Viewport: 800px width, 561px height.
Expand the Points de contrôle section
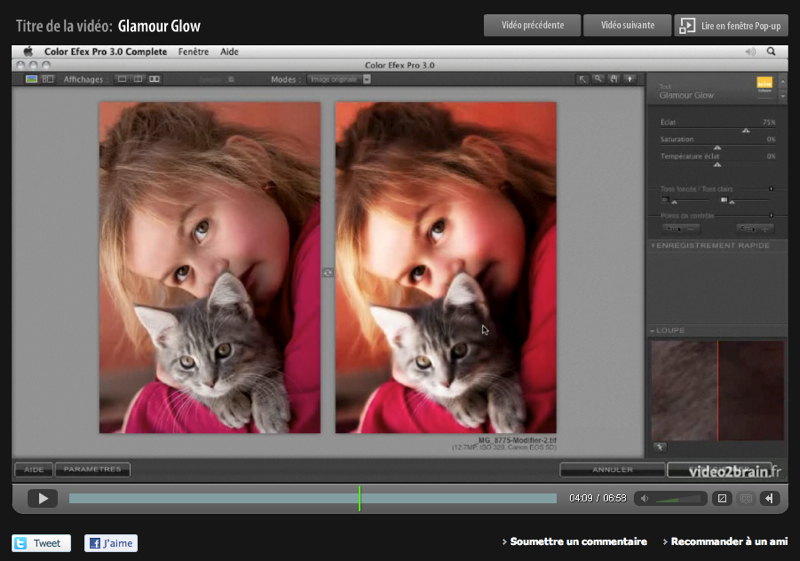[771, 216]
